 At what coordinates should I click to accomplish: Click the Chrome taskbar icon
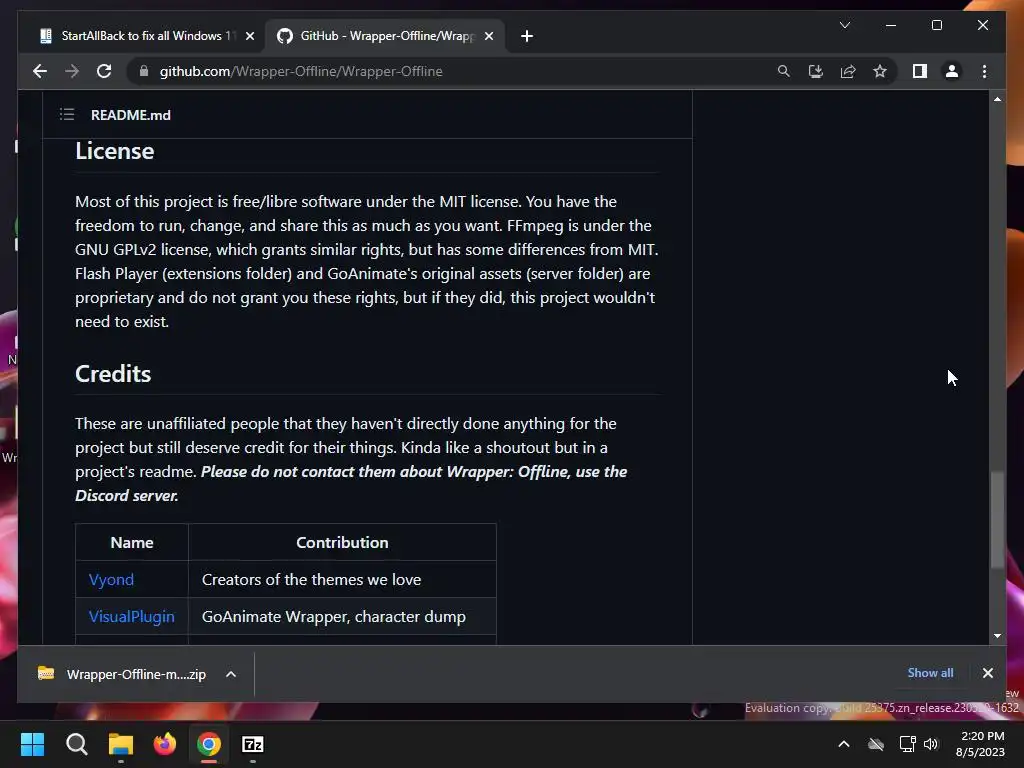pyautogui.click(x=209, y=744)
